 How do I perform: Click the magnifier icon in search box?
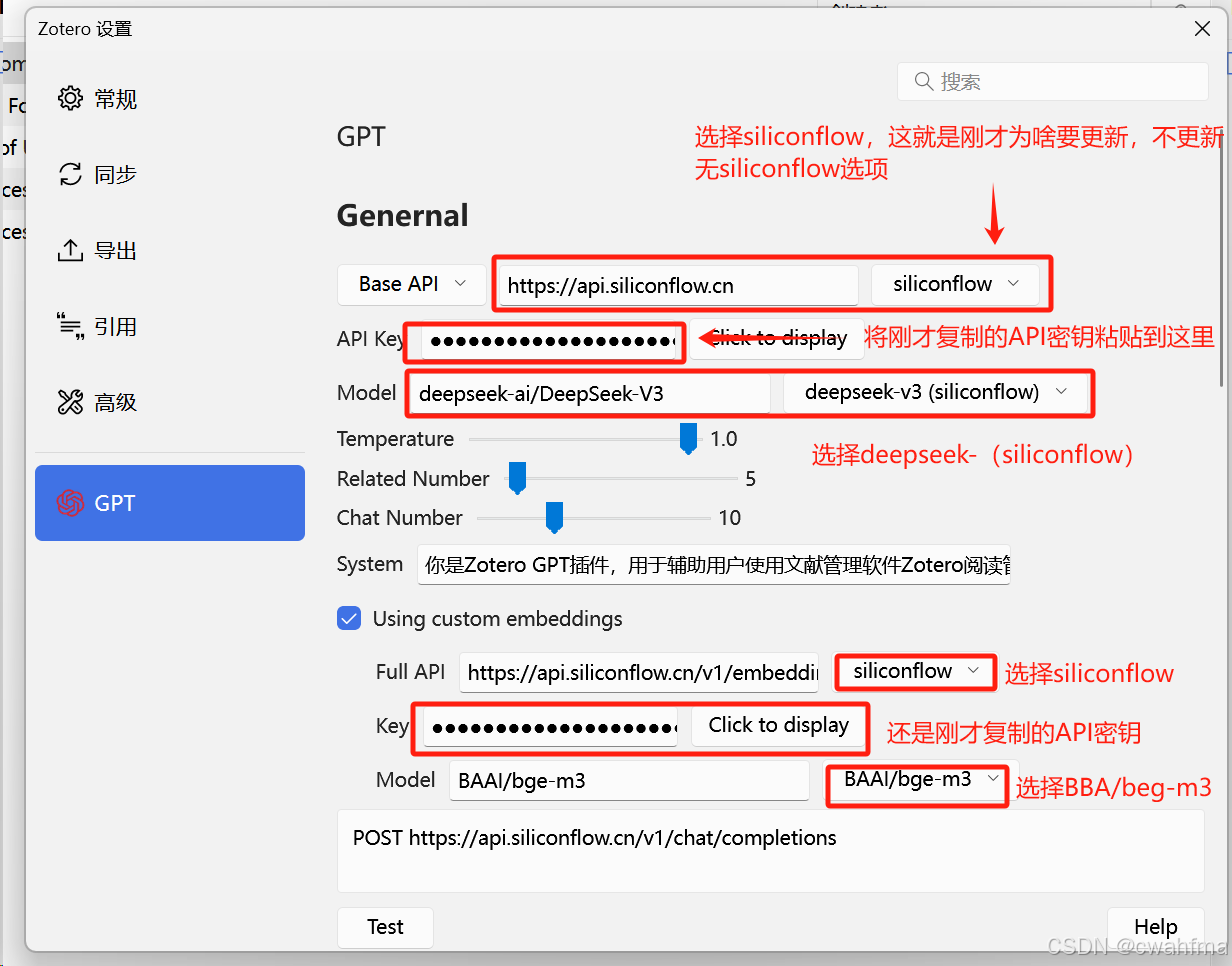point(923,82)
